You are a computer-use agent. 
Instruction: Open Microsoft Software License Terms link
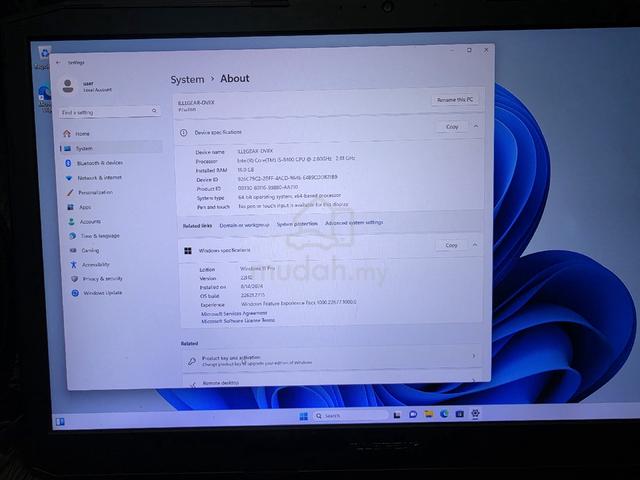point(238,321)
